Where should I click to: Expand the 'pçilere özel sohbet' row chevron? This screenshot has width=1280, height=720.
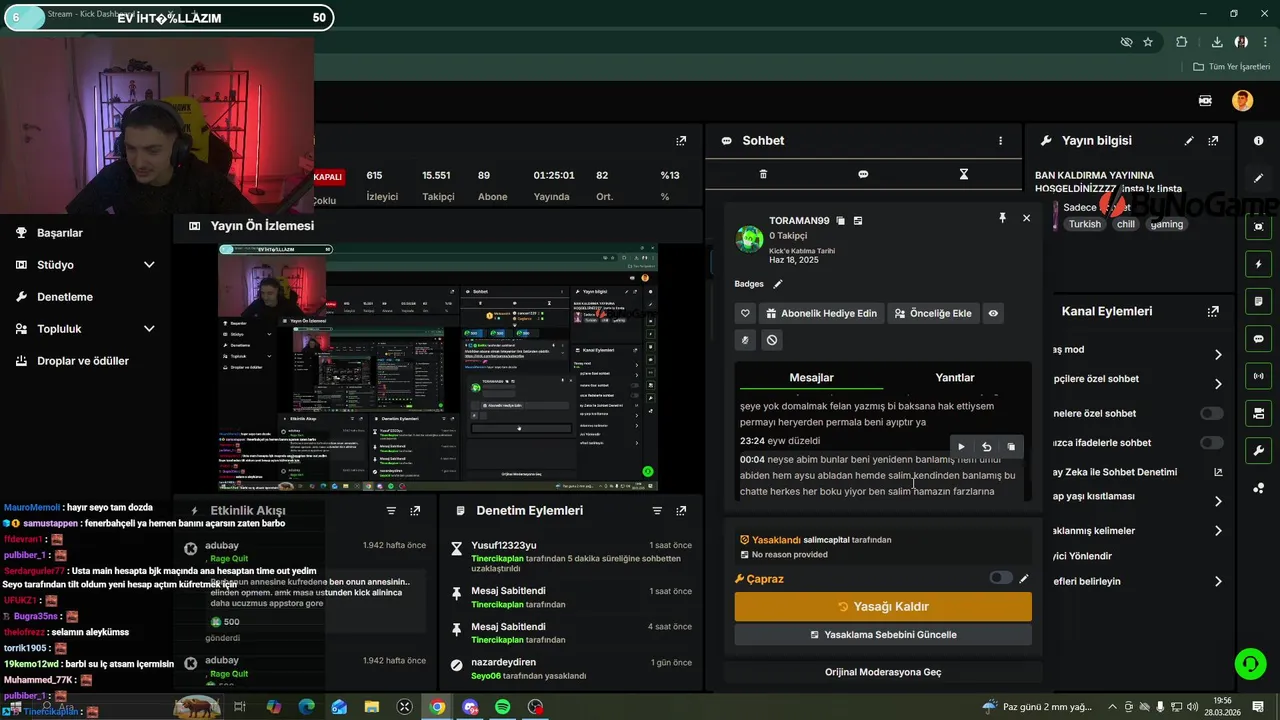[x=1218, y=384]
